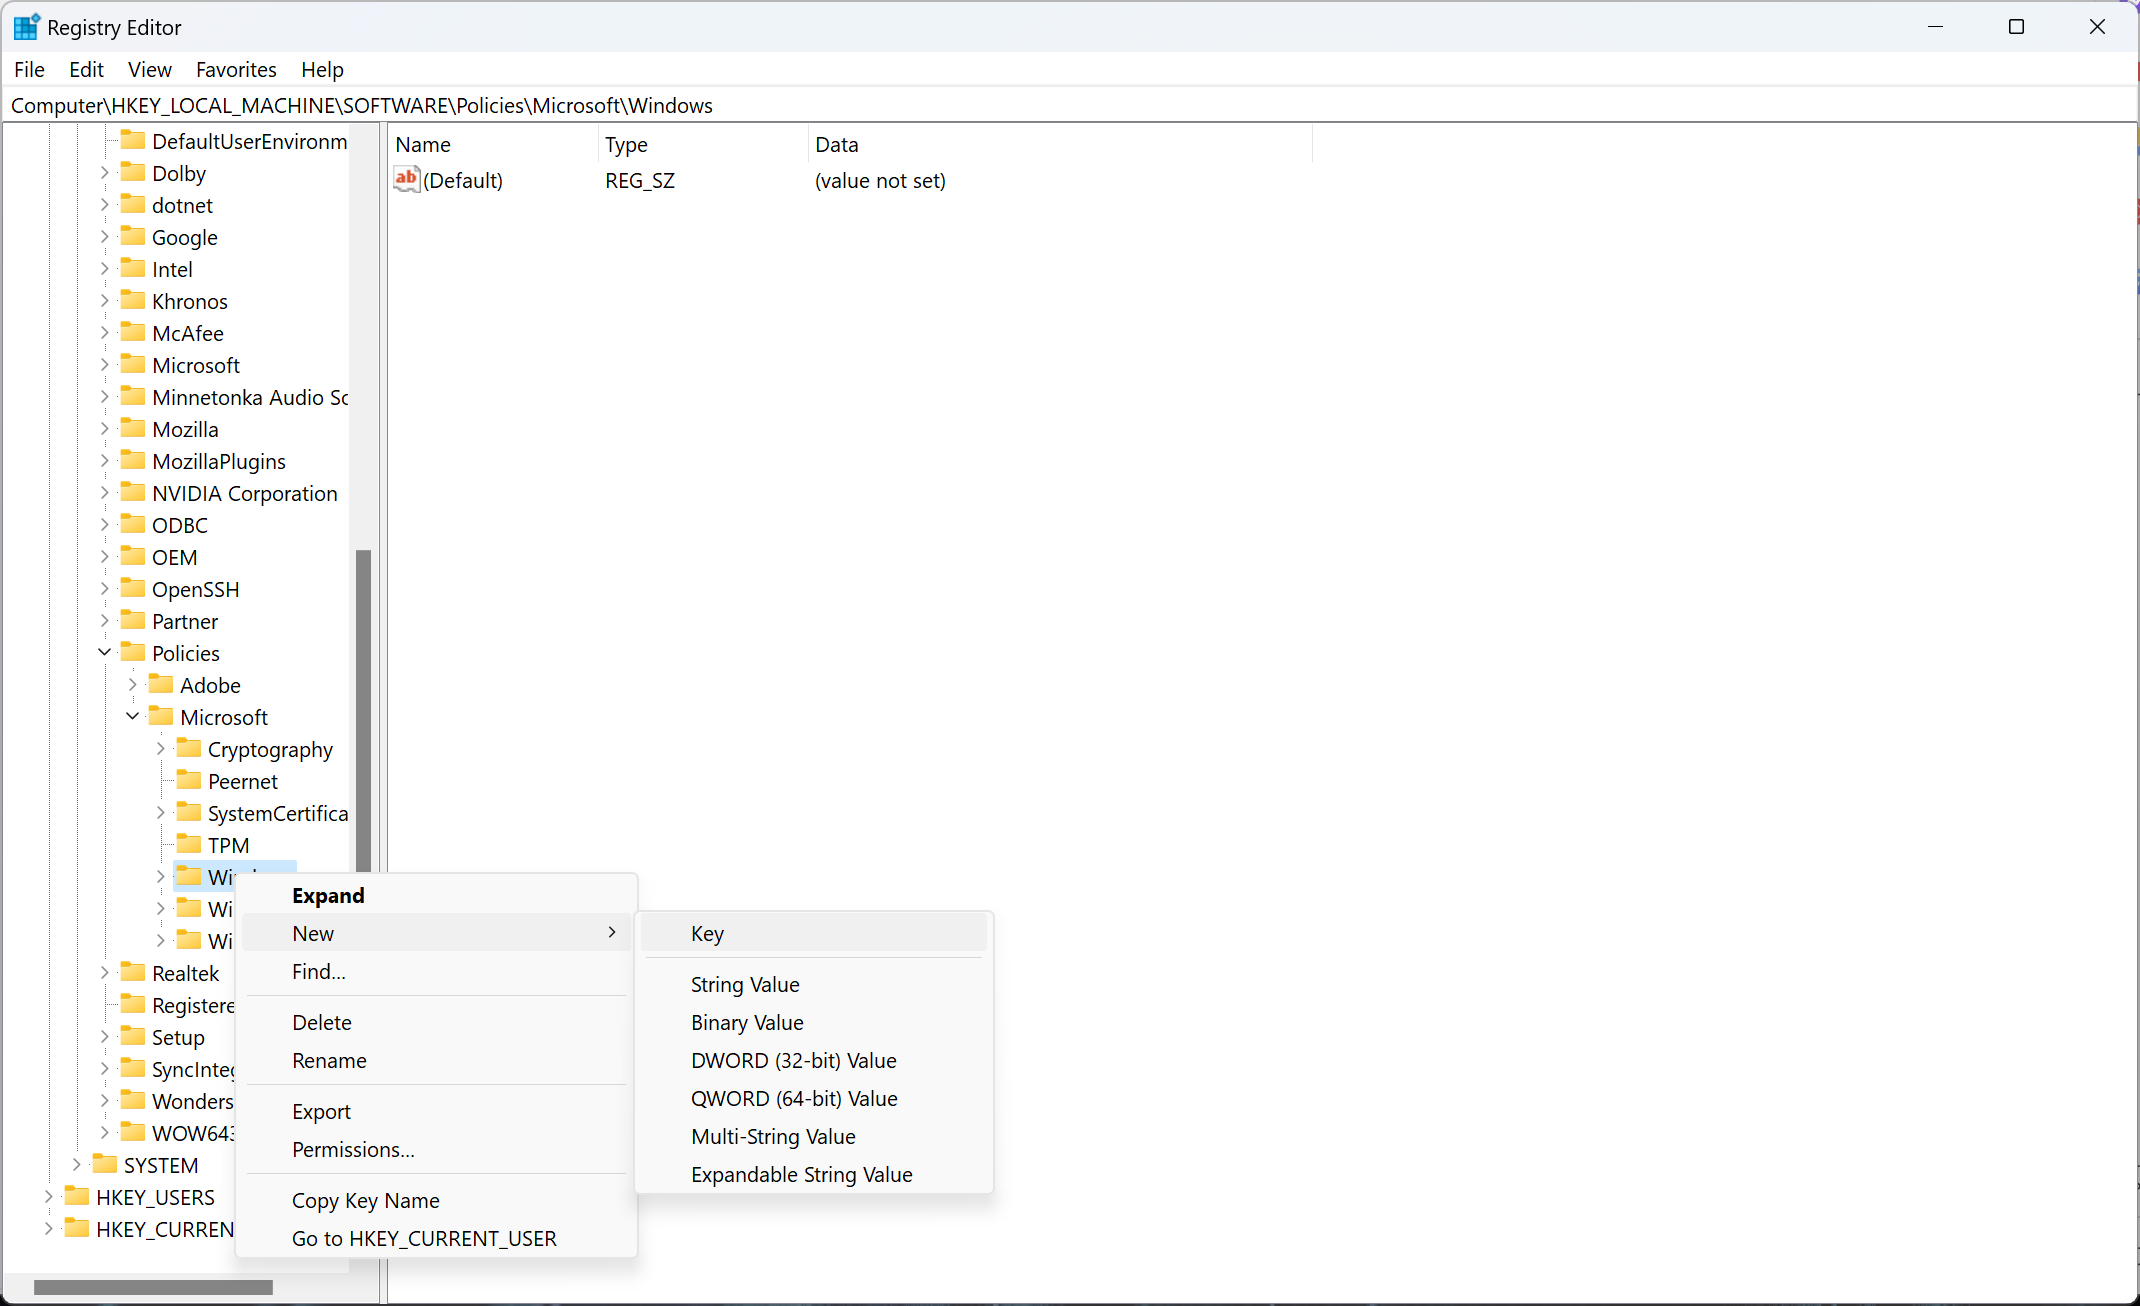The width and height of the screenshot is (2140, 1306).
Task: Click 'Copy Key Name' in context menu
Action: coord(364,1199)
